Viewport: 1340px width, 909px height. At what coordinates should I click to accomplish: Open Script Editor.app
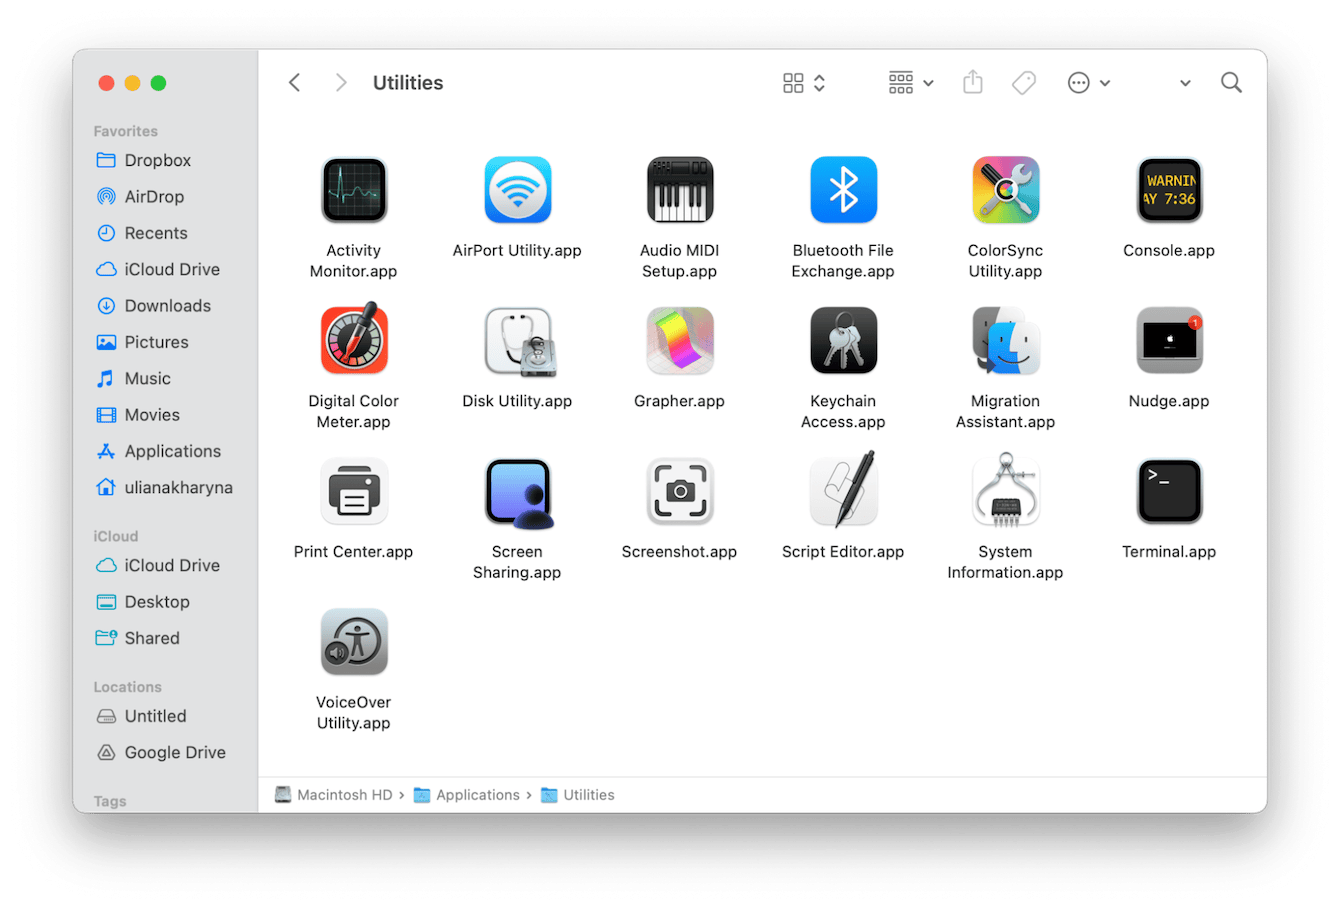(843, 490)
